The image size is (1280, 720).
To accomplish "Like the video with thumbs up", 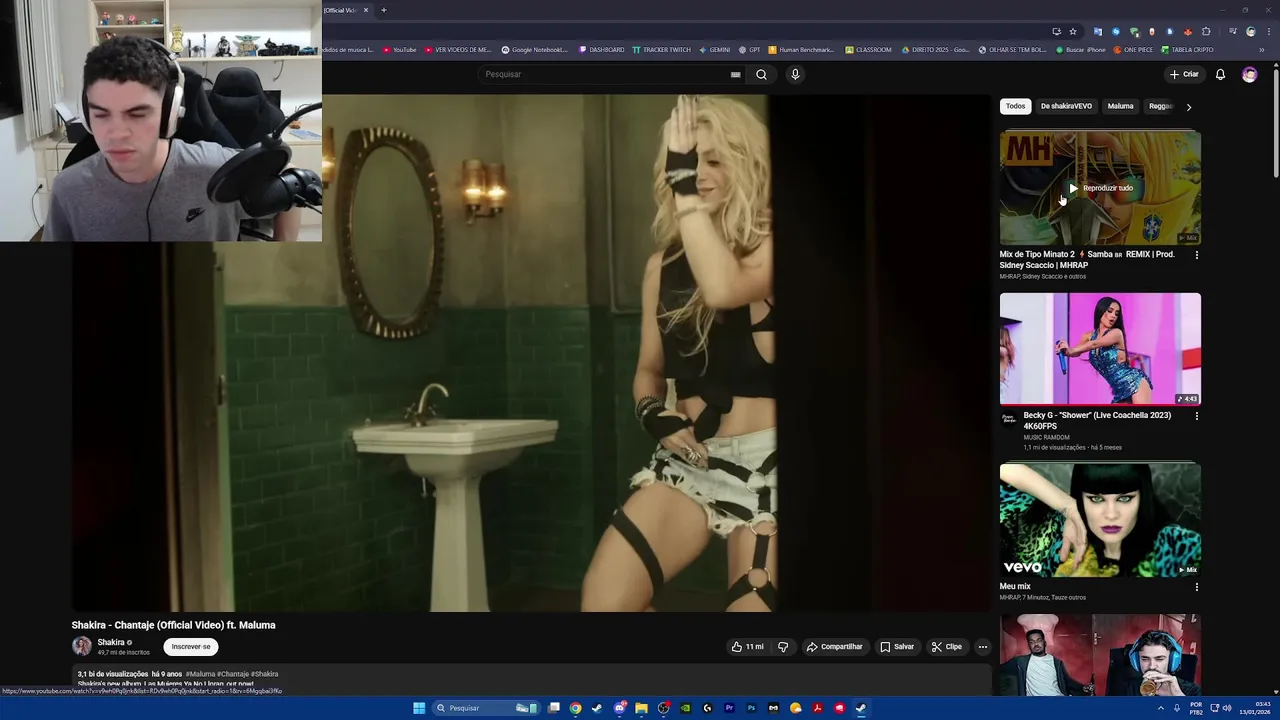I will 747,647.
